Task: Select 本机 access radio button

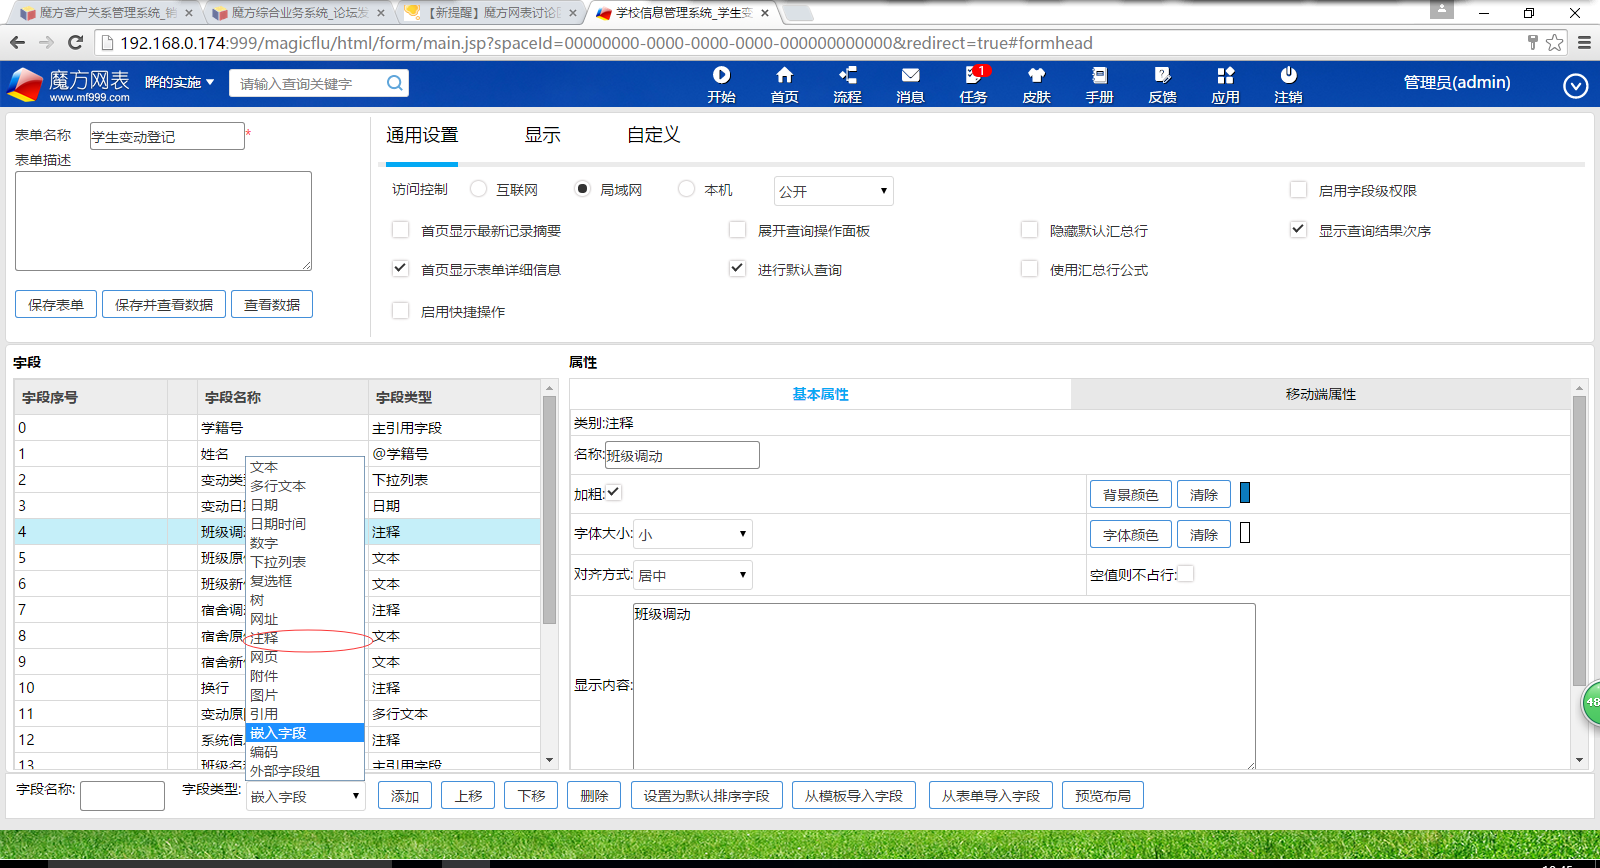Action: pos(686,188)
